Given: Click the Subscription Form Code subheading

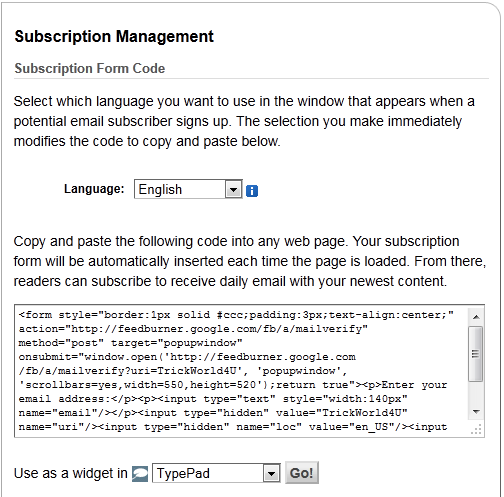Looking at the screenshot, I should pyautogui.click(x=90, y=68).
